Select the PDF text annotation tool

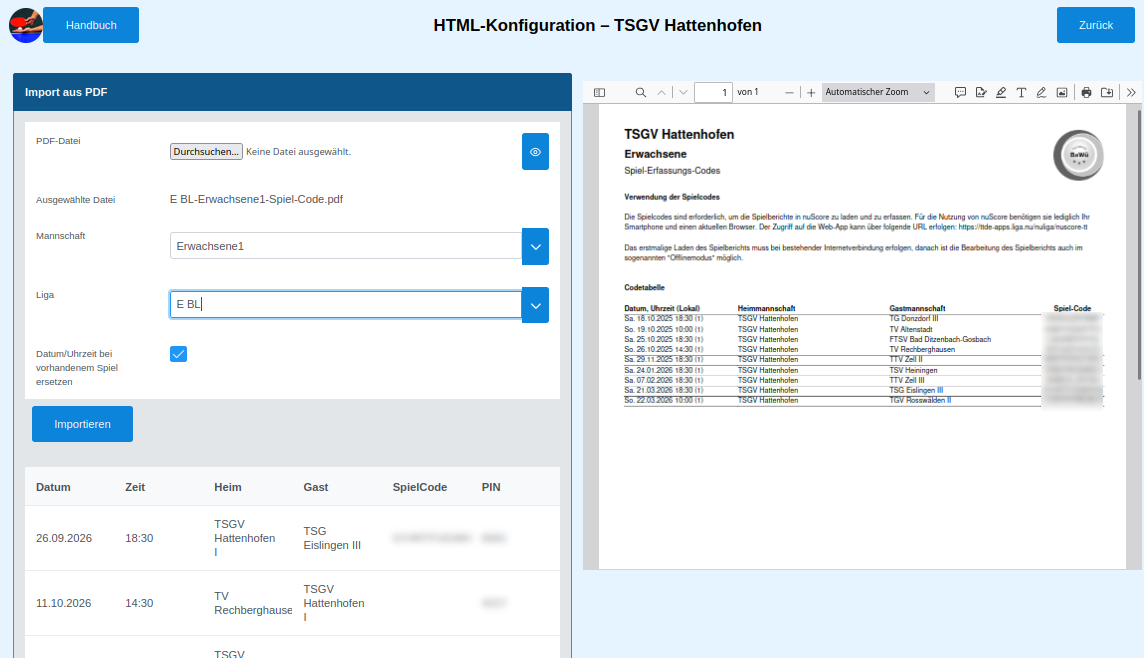pyautogui.click(x=1021, y=93)
